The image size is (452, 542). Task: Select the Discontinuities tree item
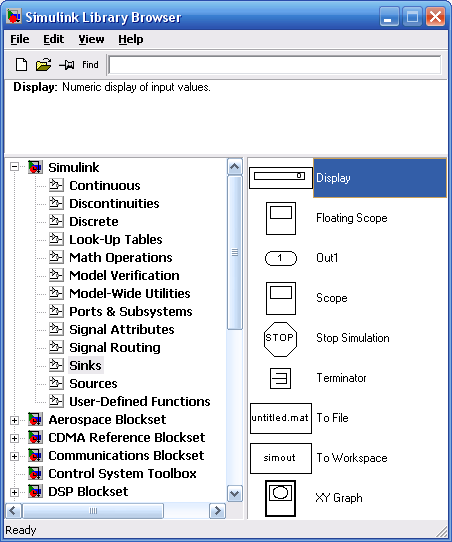[x=114, y=204]
